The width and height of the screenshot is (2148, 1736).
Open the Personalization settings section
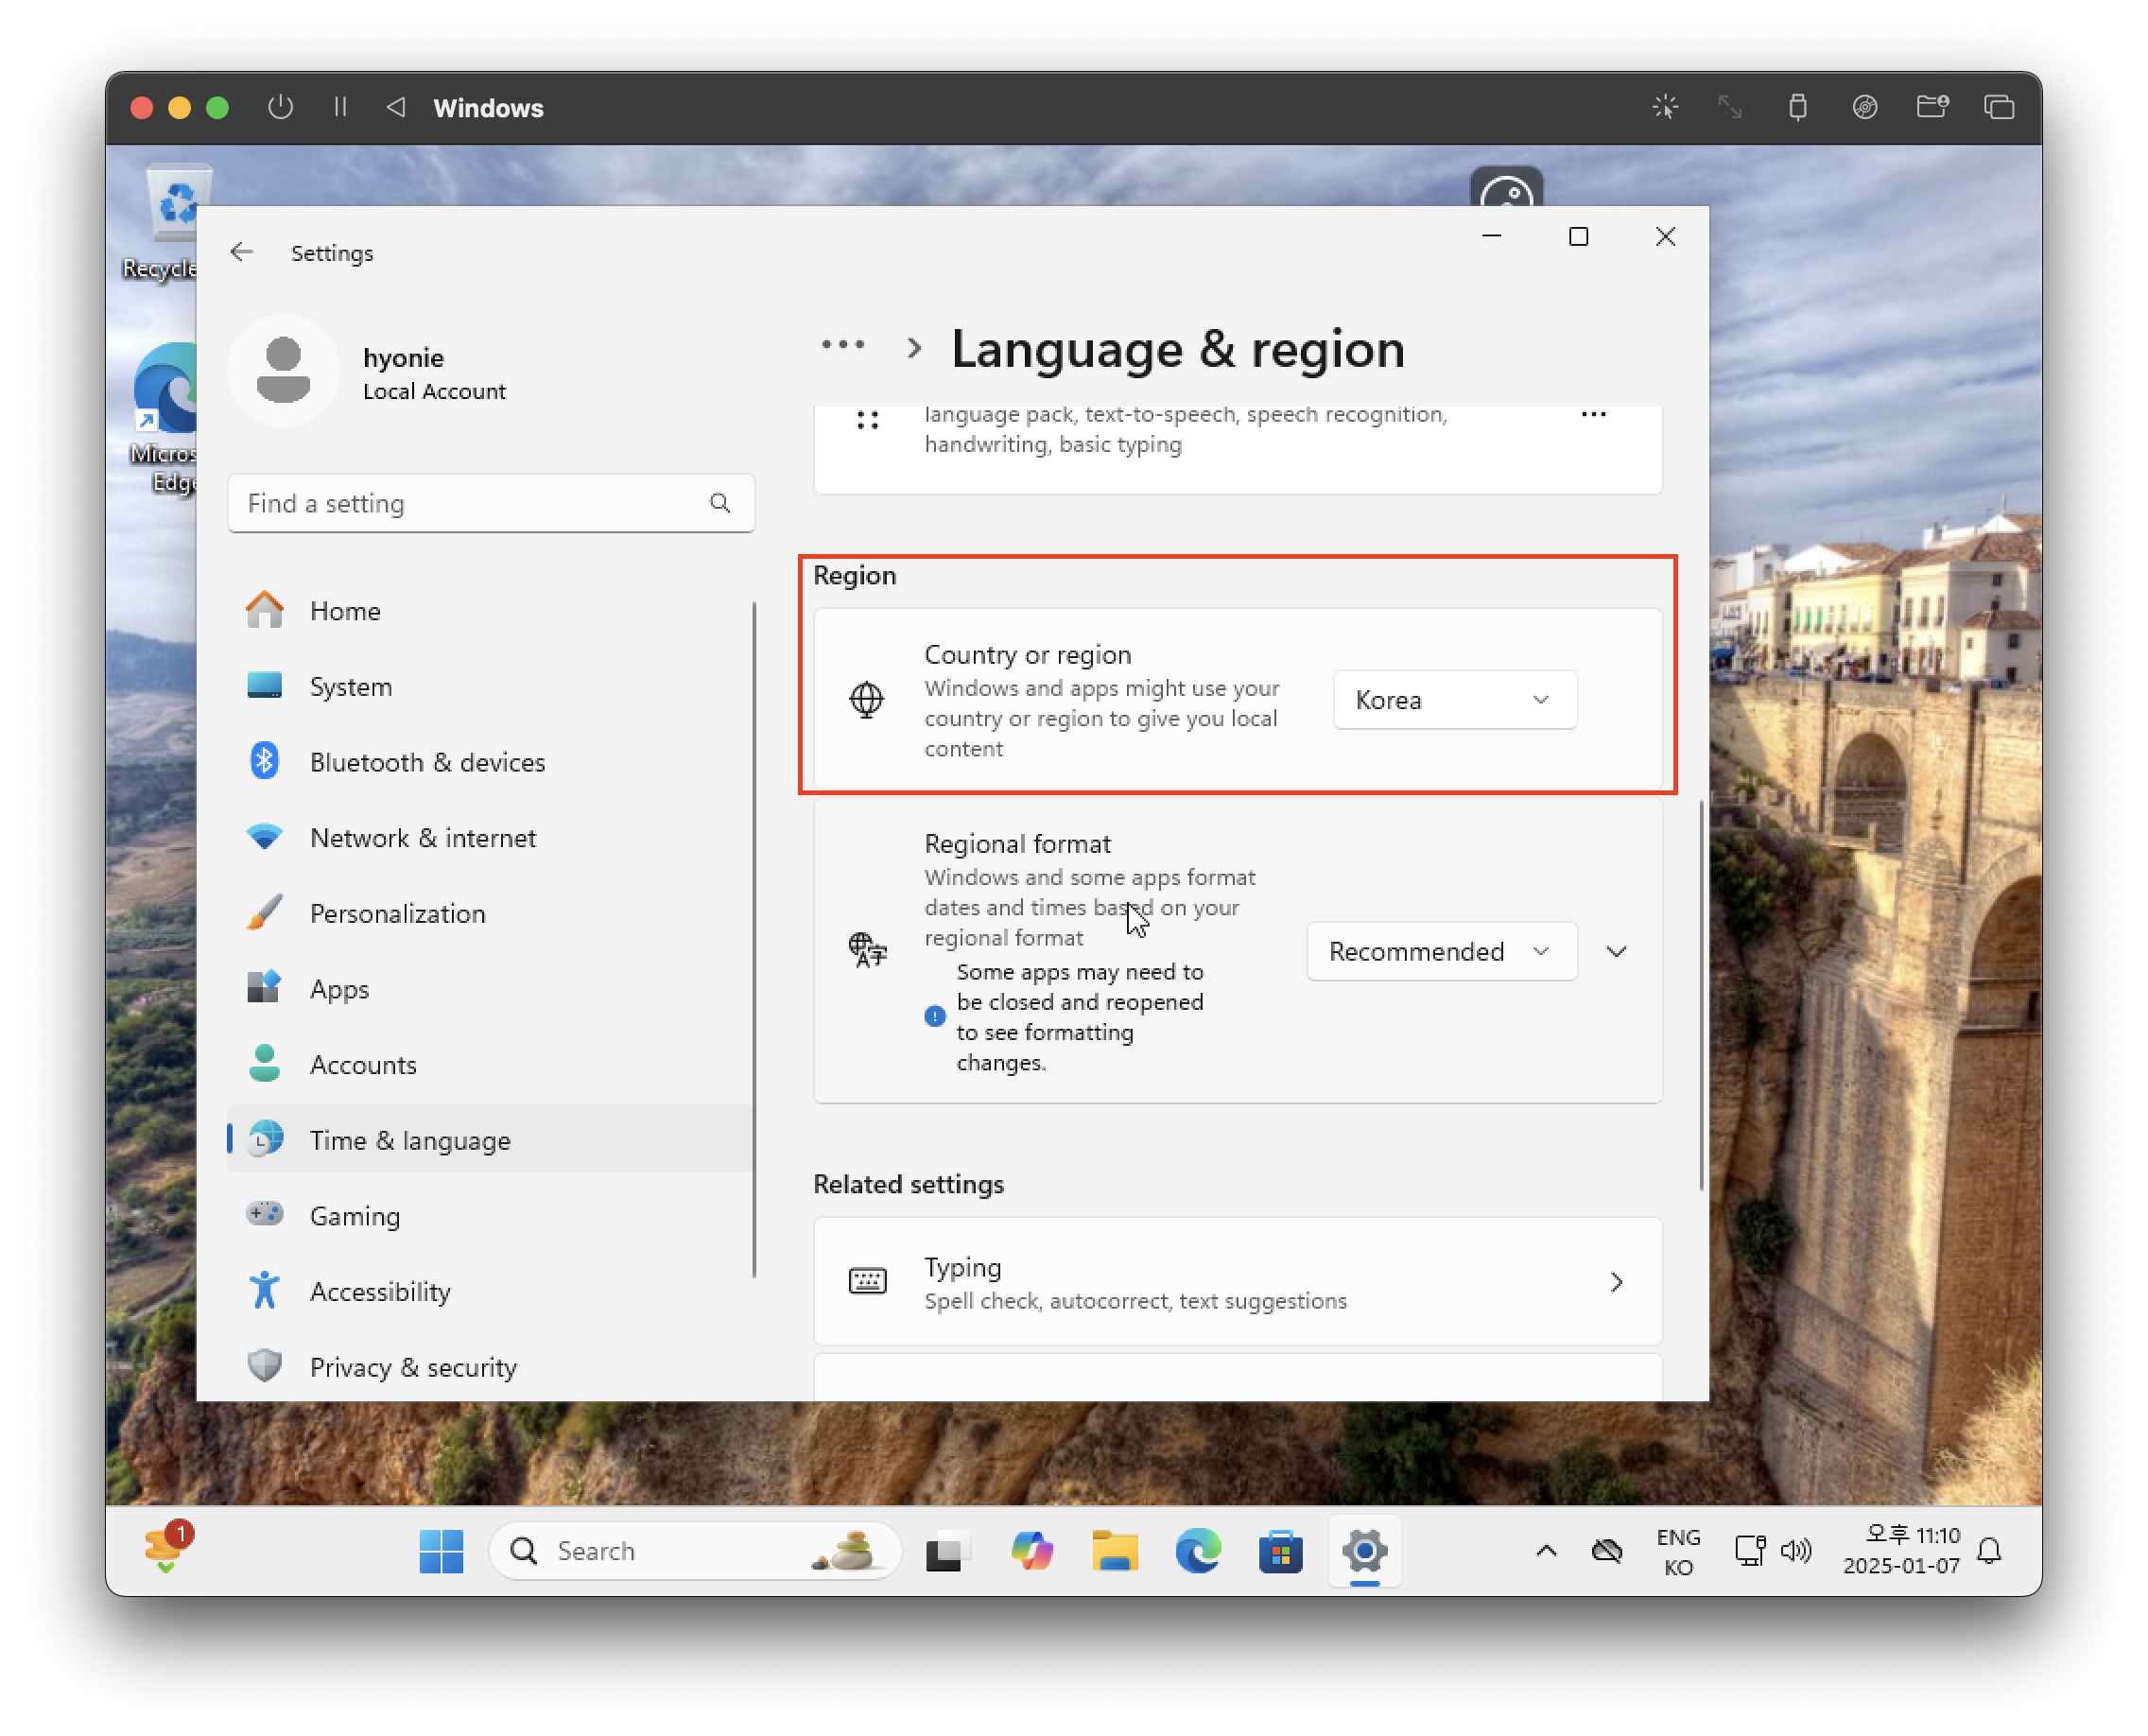397,913
